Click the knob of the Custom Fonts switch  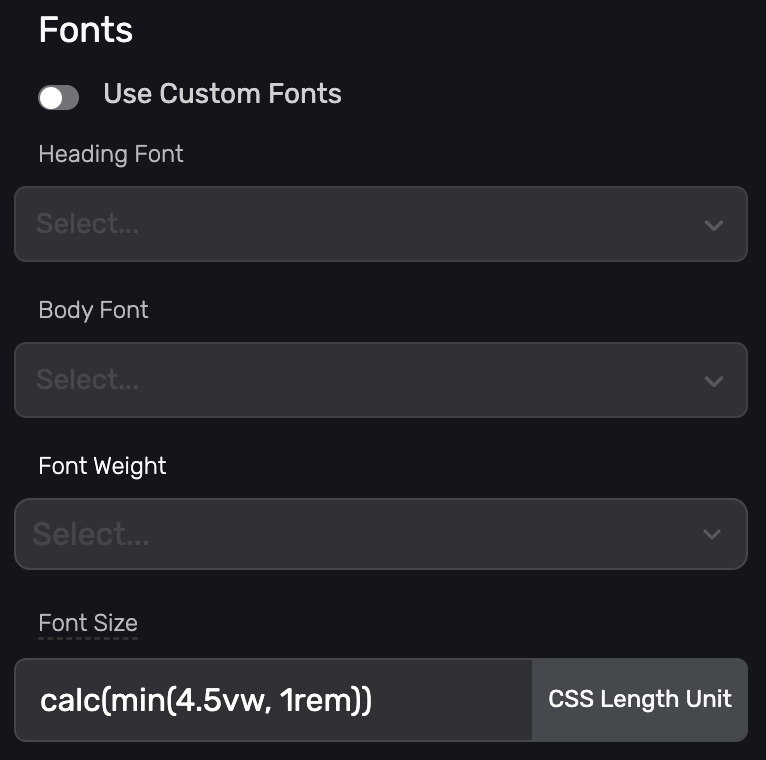tap(49, 97)
